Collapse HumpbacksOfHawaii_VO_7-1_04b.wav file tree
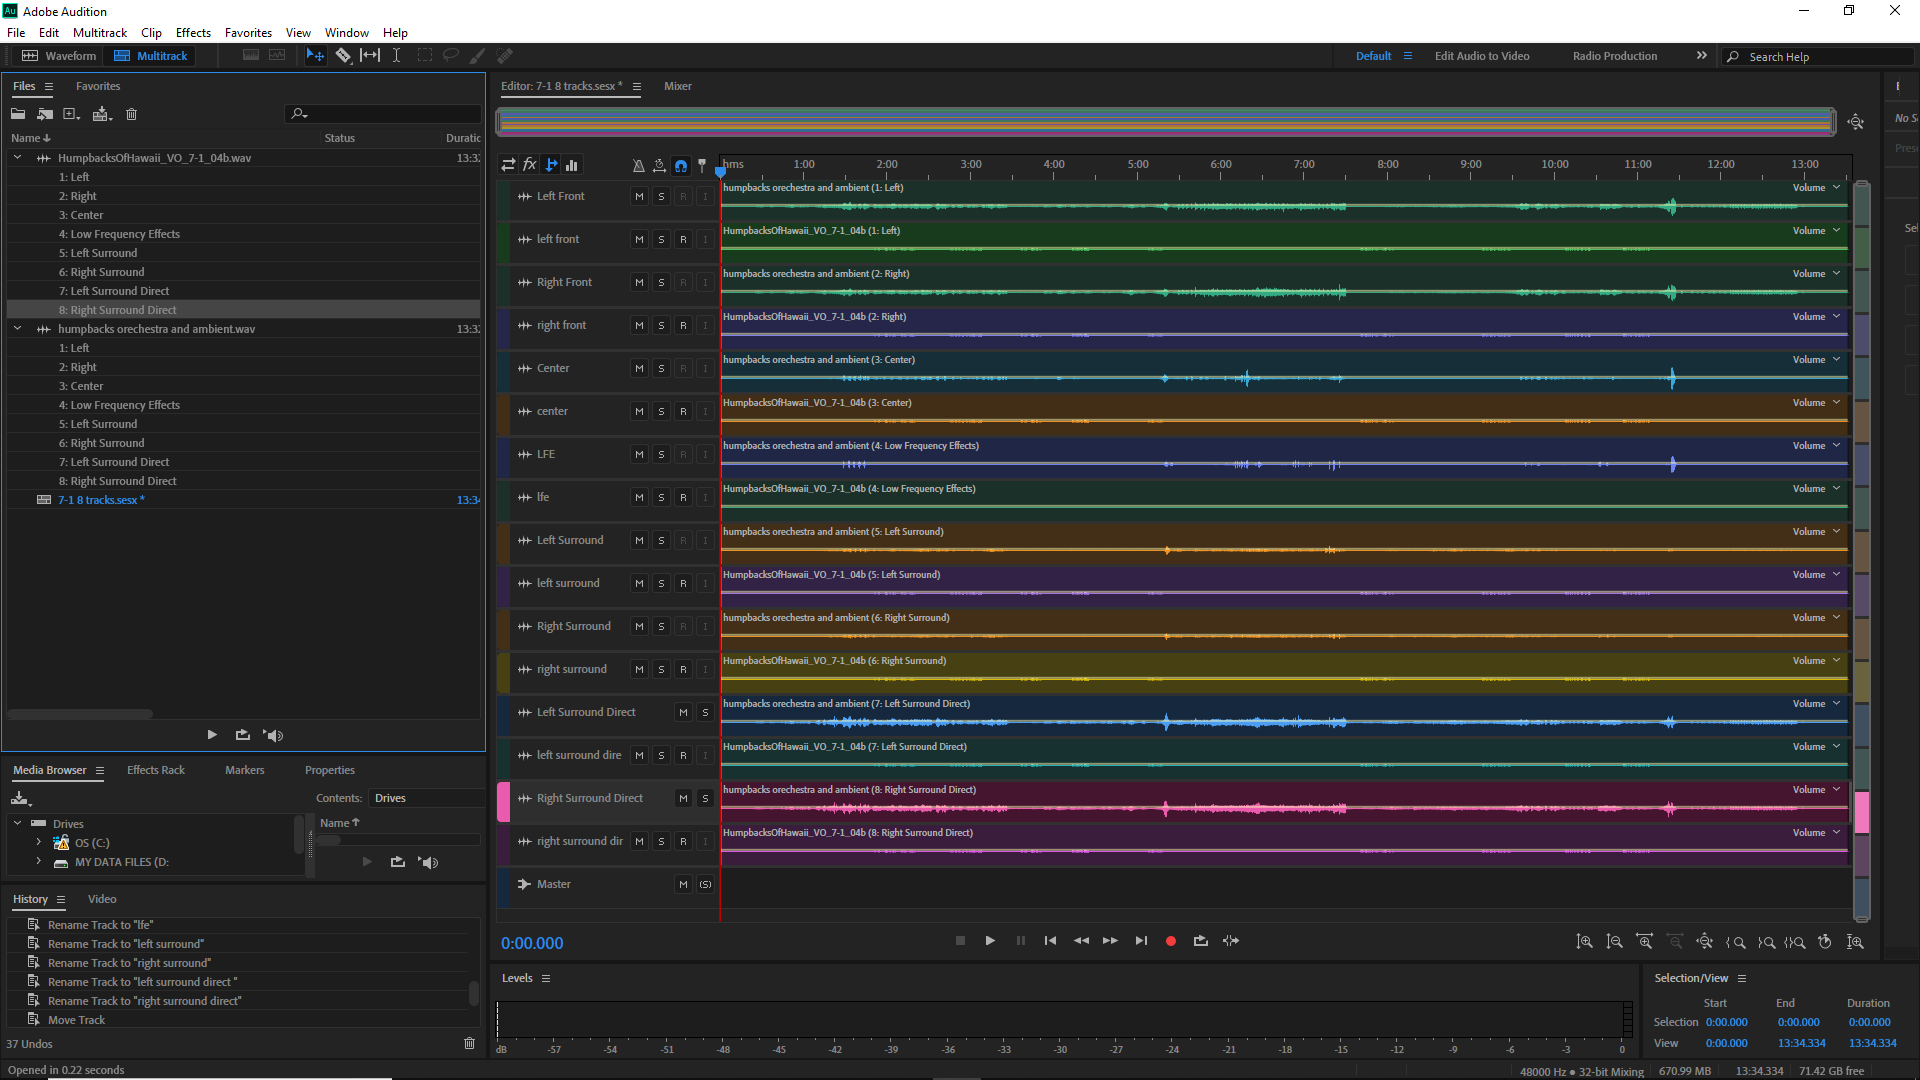The width and height of the screenshot is (1920, 1080). point(17,158)
